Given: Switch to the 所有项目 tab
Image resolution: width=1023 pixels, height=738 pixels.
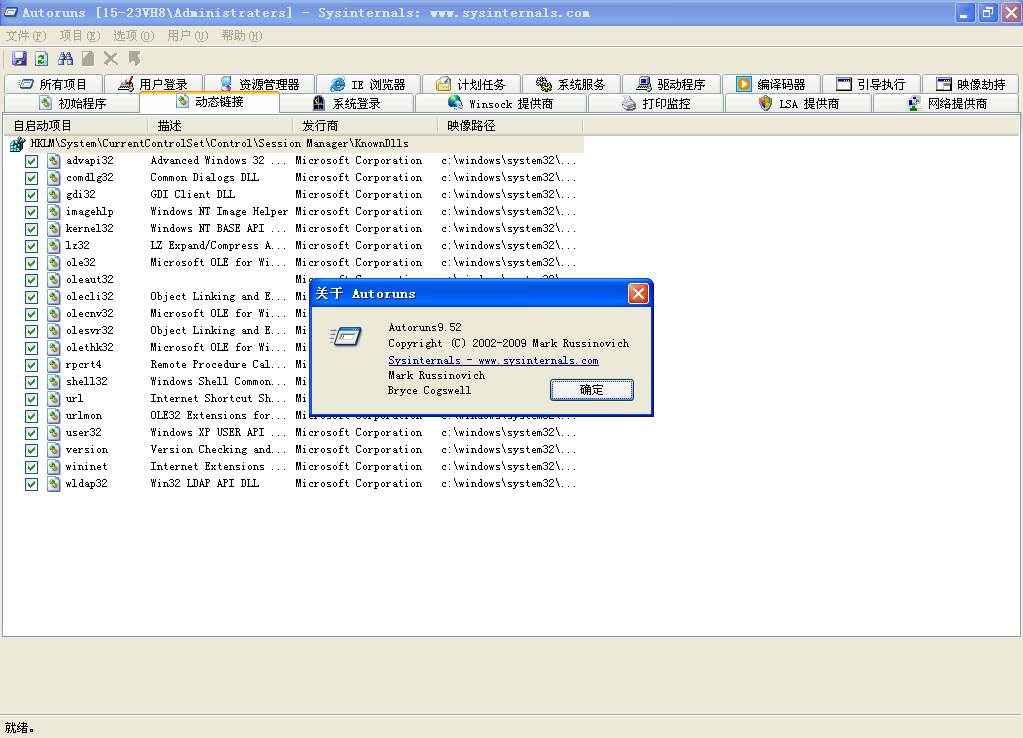Looking at the screenshot, I should tap(53, 84).
